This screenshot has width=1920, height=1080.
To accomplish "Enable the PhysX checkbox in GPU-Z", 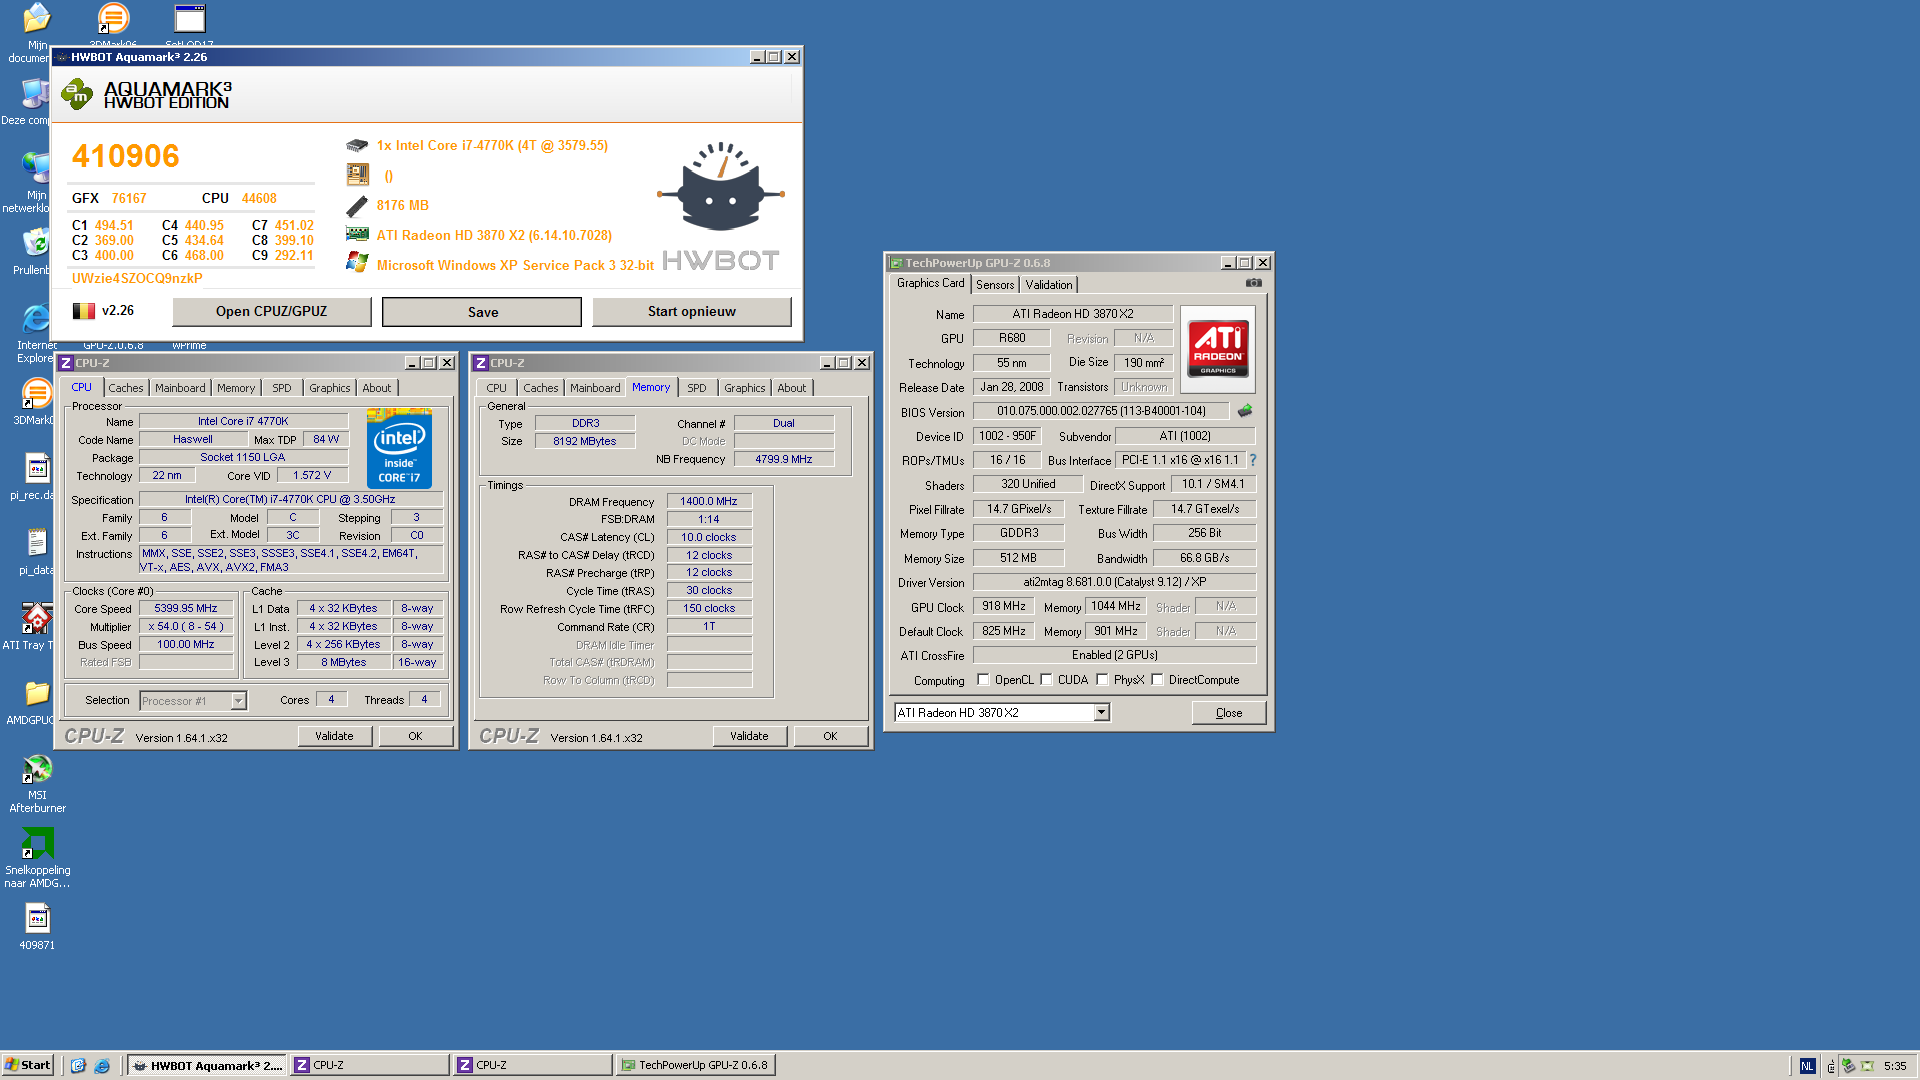I will tap(1102, 680).
